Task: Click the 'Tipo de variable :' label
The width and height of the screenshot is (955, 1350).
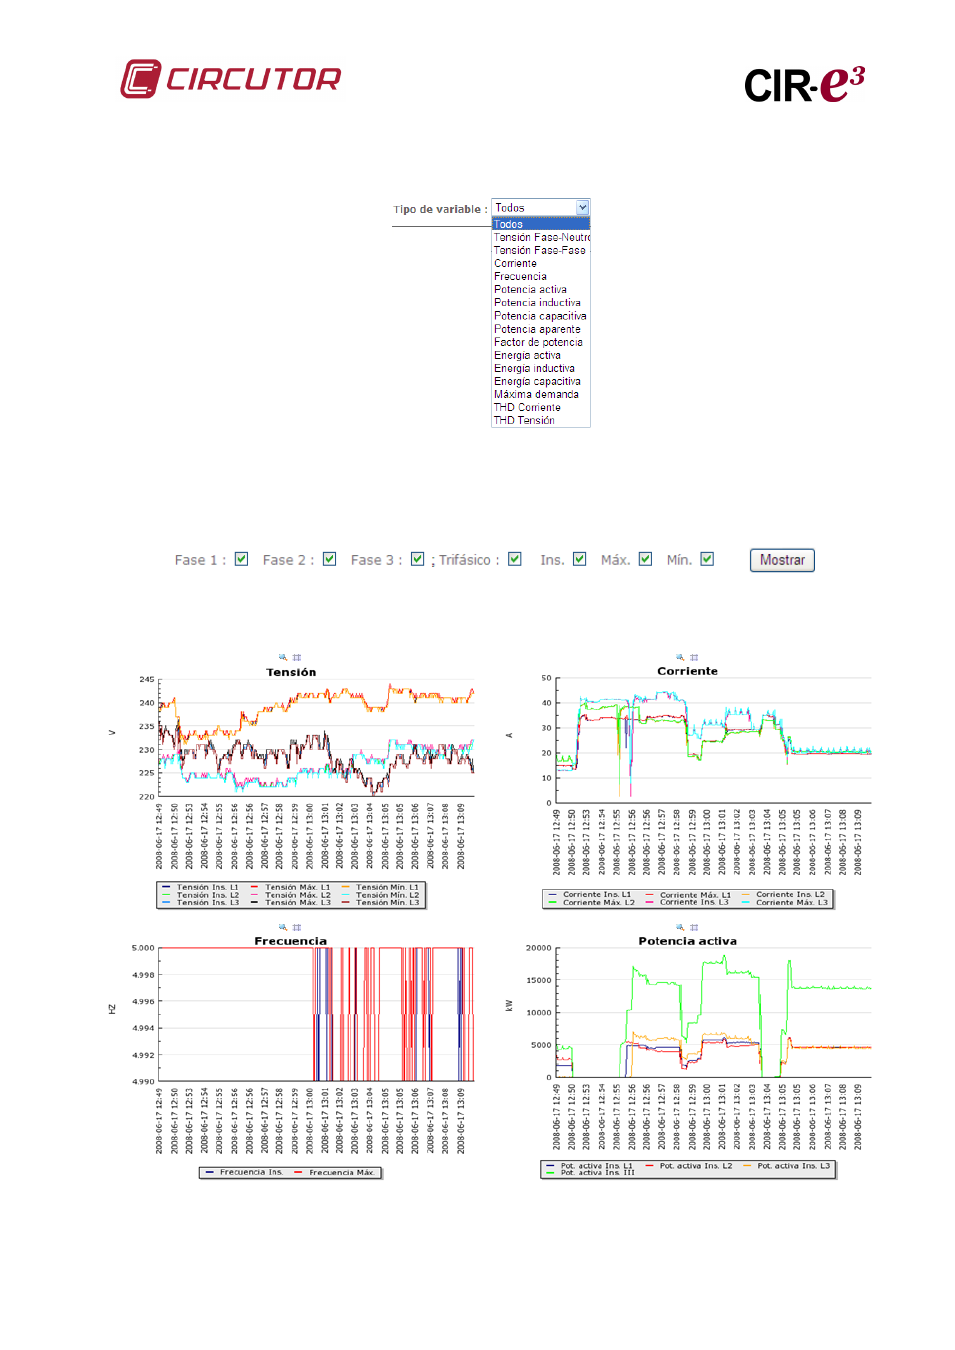Action: pyautogui.click(x=440, y=209)
